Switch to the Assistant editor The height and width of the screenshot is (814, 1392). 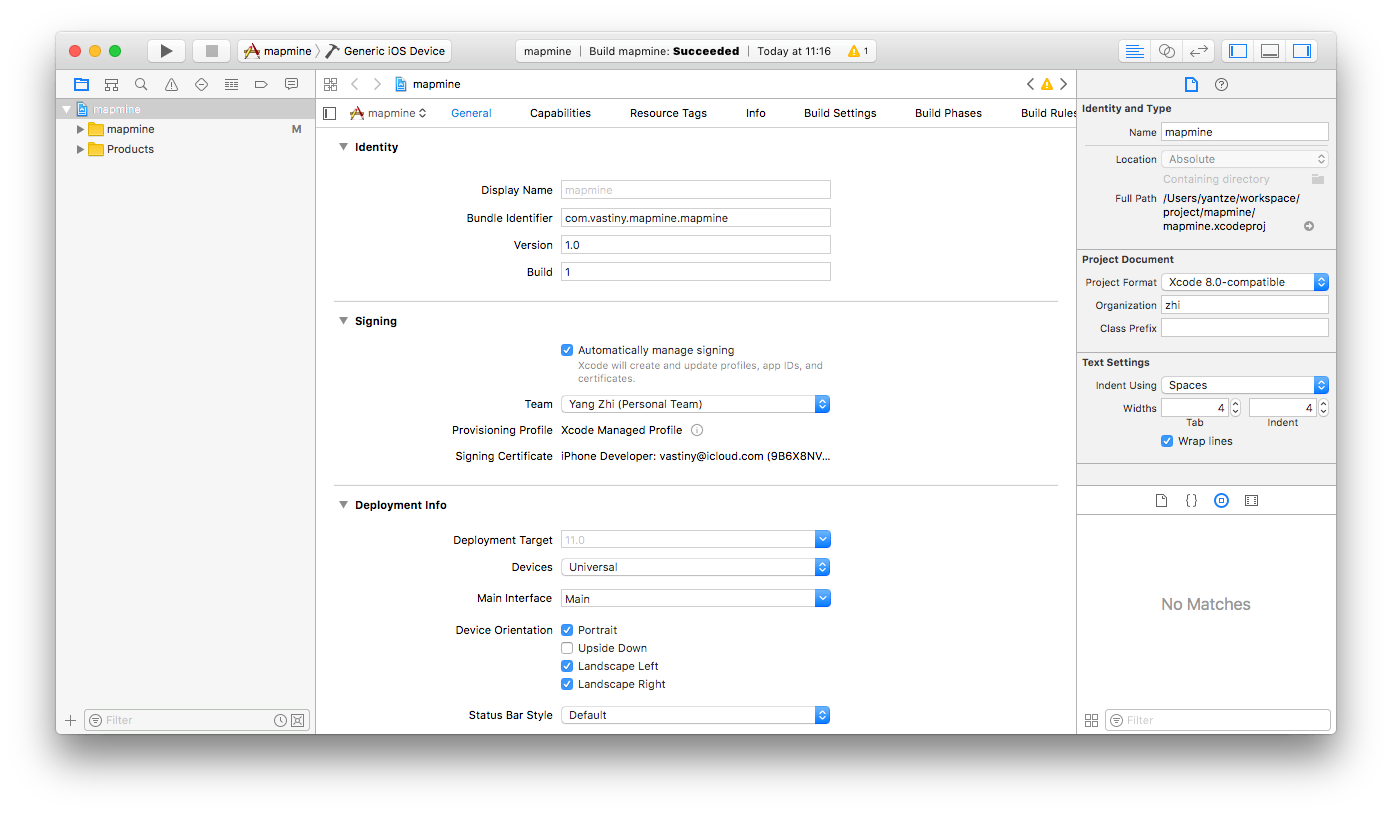[x=1166, y=51]
